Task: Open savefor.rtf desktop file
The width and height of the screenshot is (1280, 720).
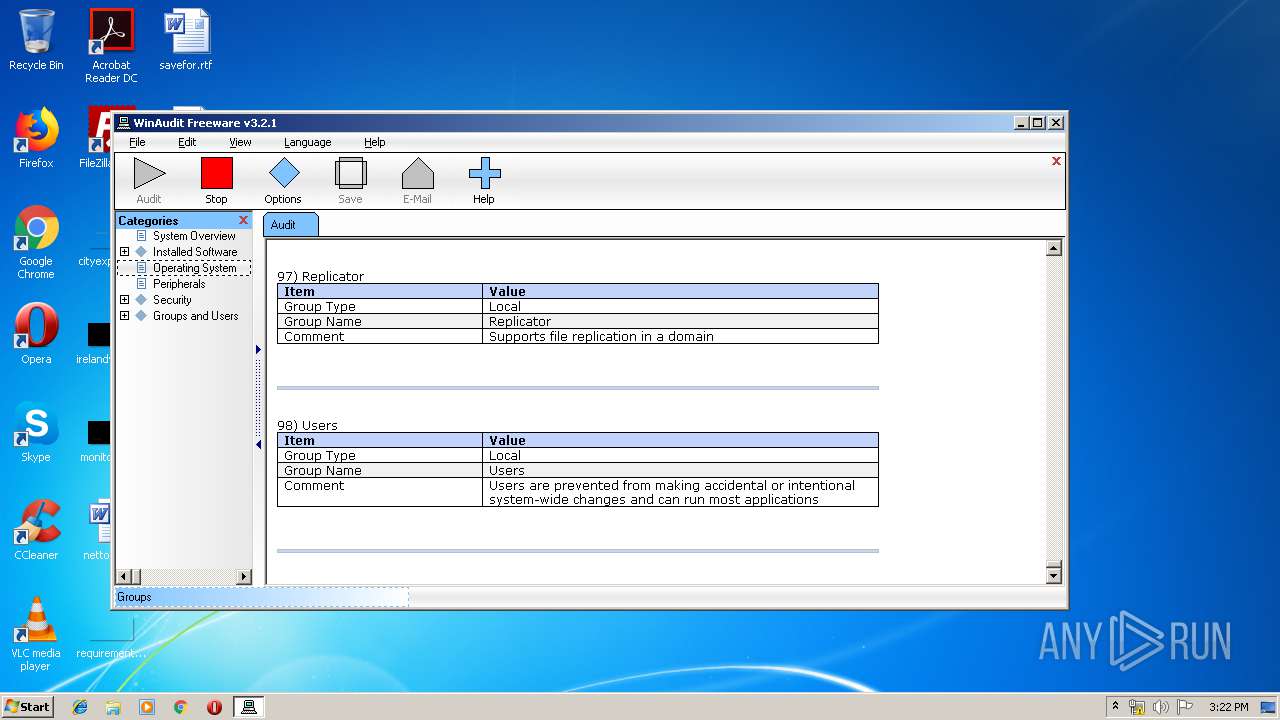Action: (x=186, y=40)
